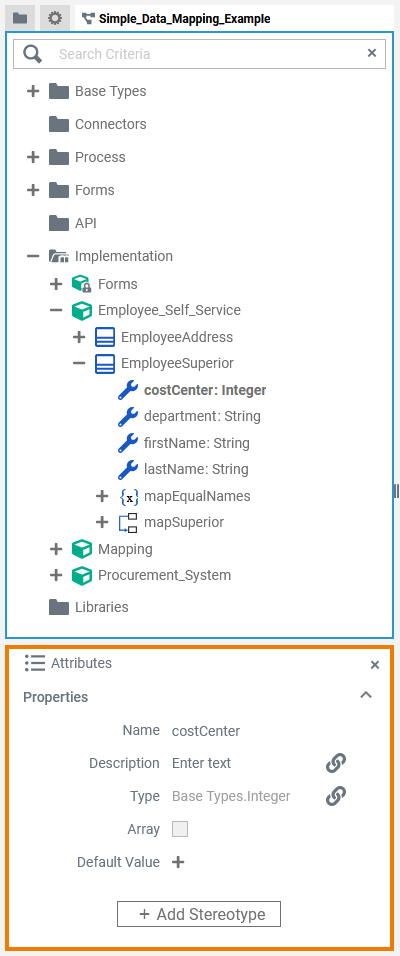Click the Employee_Self_Service package icon

coord(82,310)
